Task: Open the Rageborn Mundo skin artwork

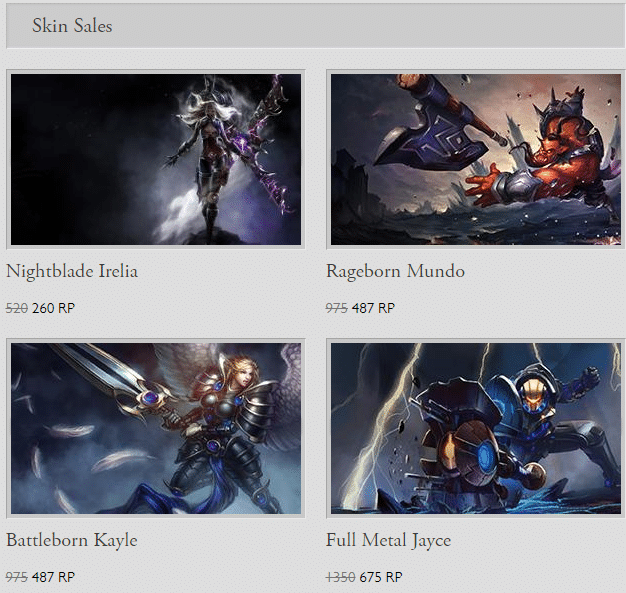Action: 476,159
